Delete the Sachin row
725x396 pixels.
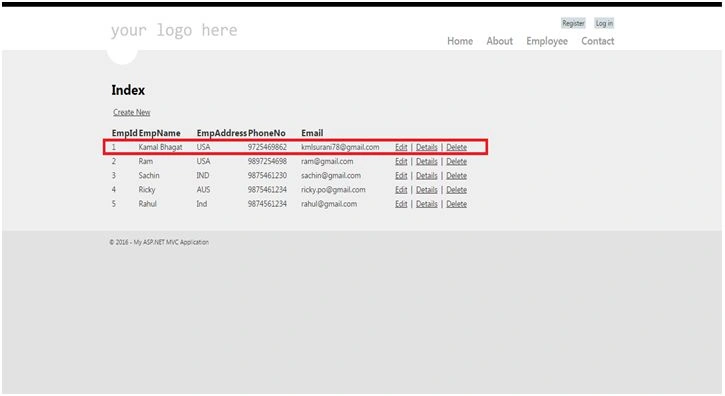pos(456,176)
